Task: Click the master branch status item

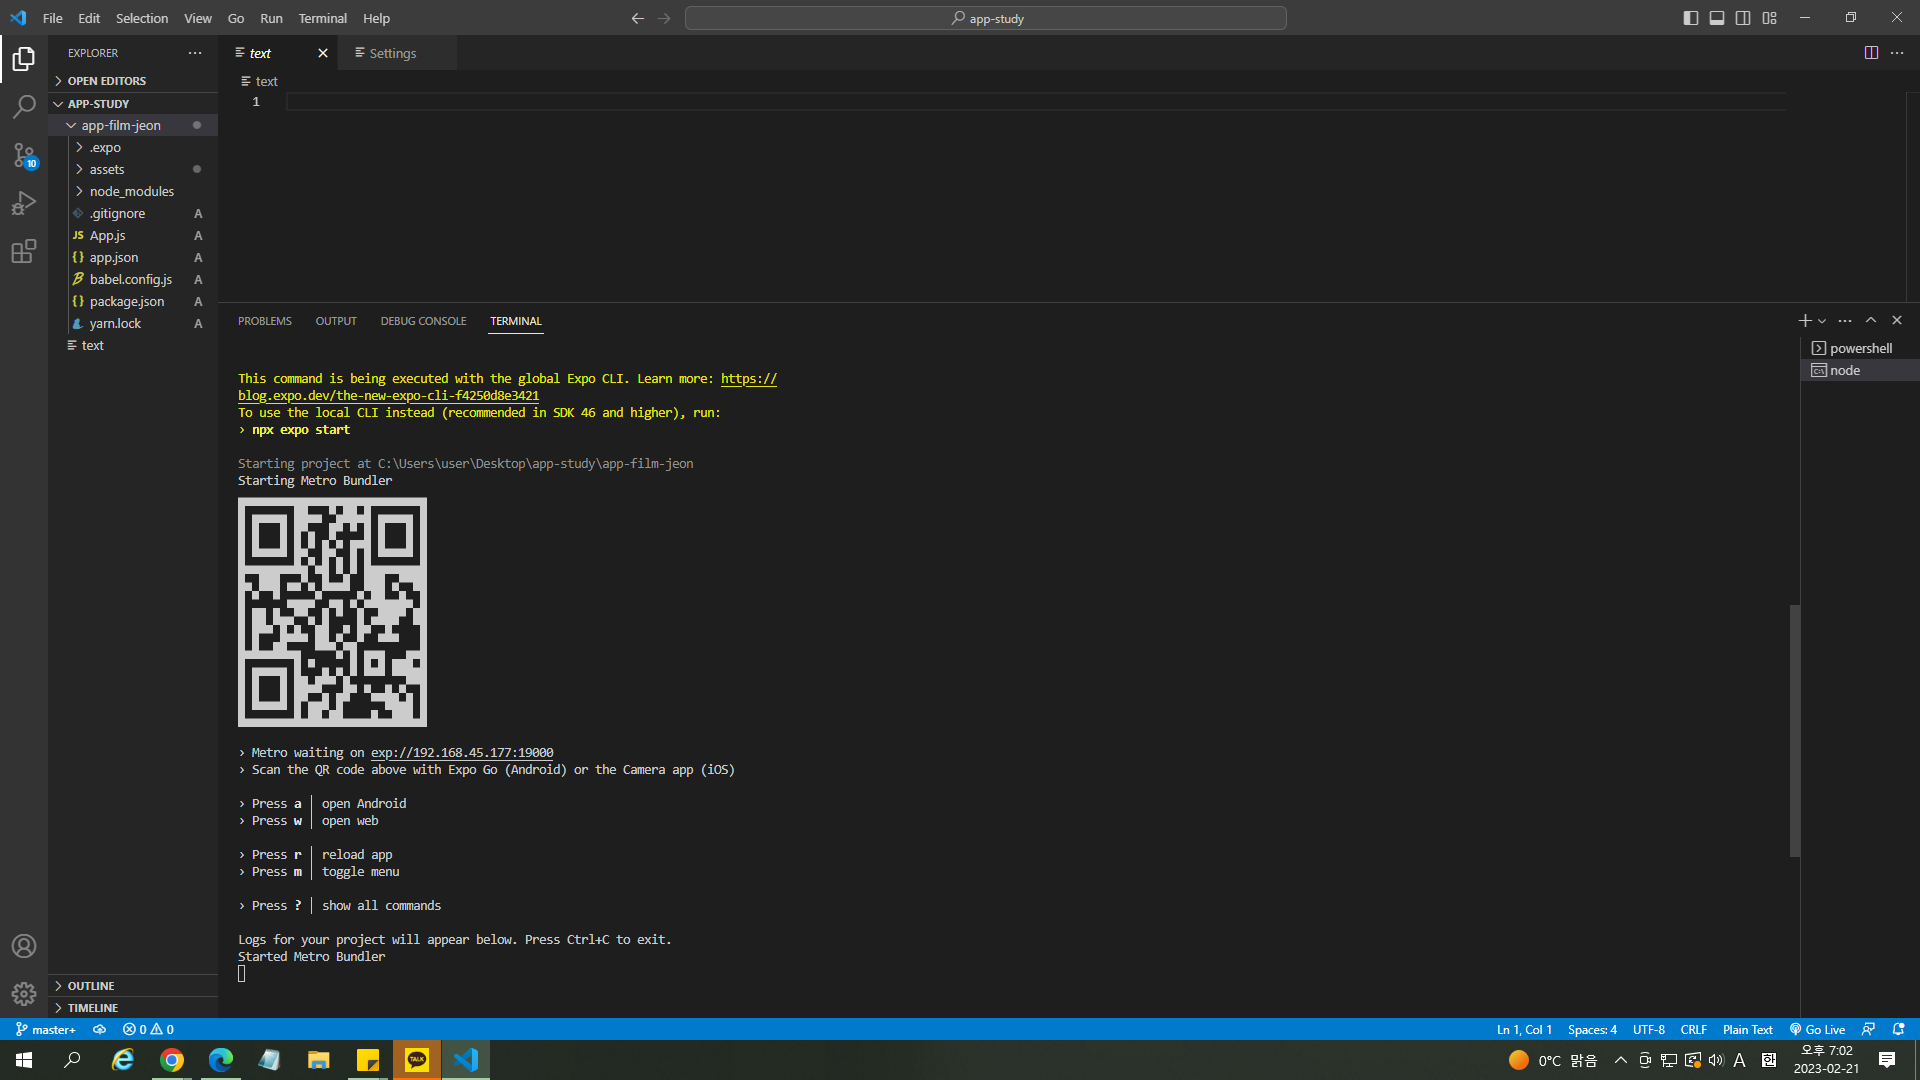Action: (46, 1029)
